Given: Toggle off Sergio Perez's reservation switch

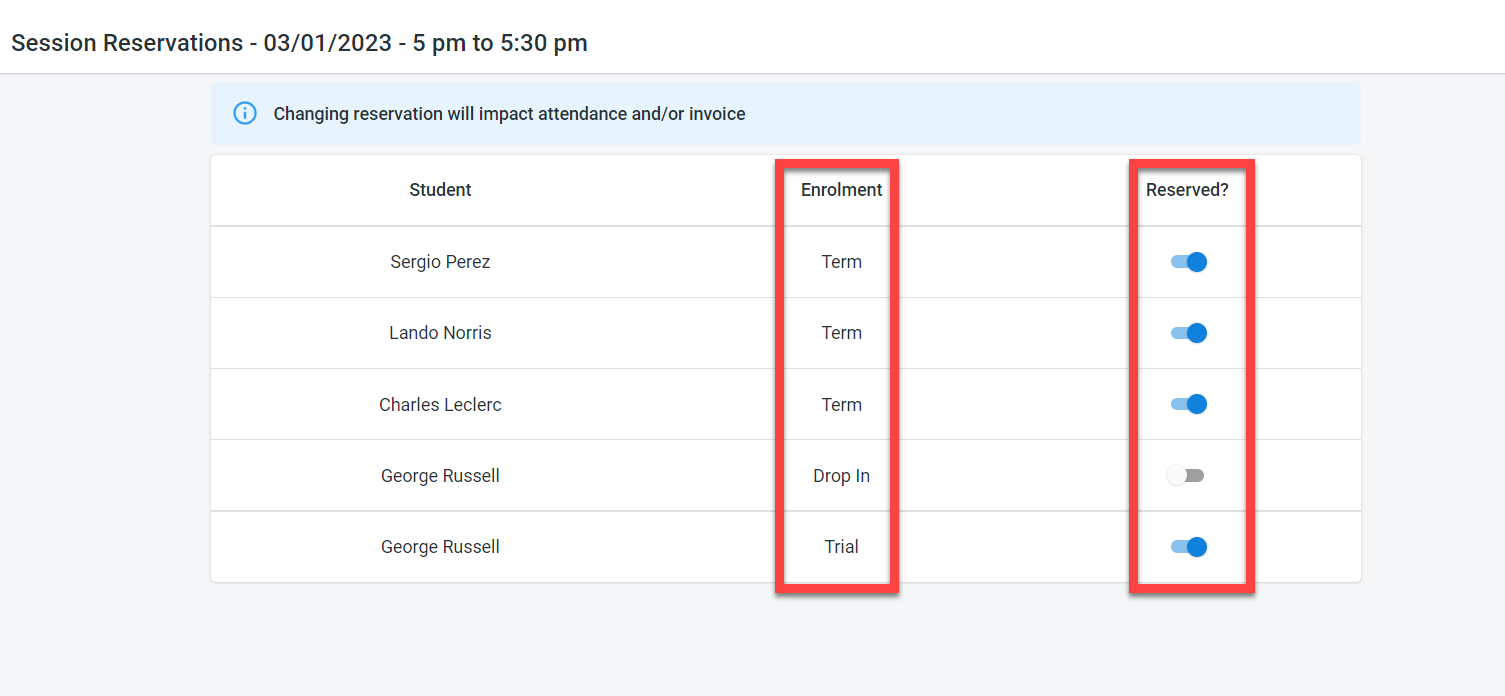Looking at the screenshot, I should point(1189,262).
